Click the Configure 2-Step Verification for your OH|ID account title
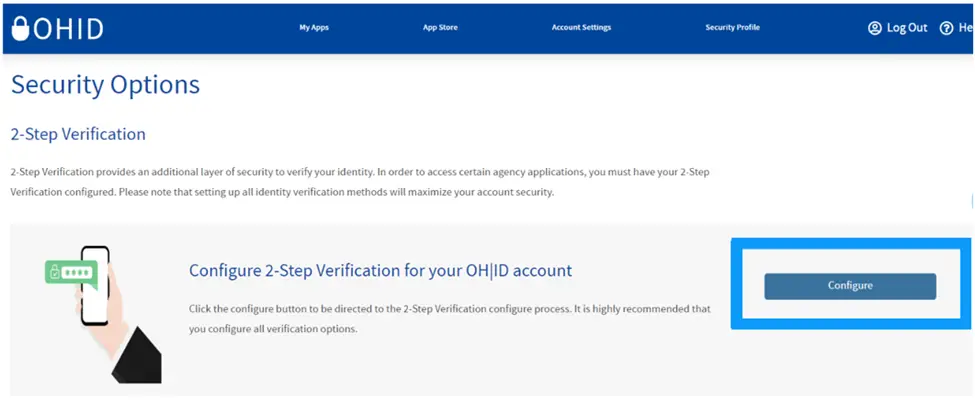This screenshot has height=402, width=975. click(381, 271)
